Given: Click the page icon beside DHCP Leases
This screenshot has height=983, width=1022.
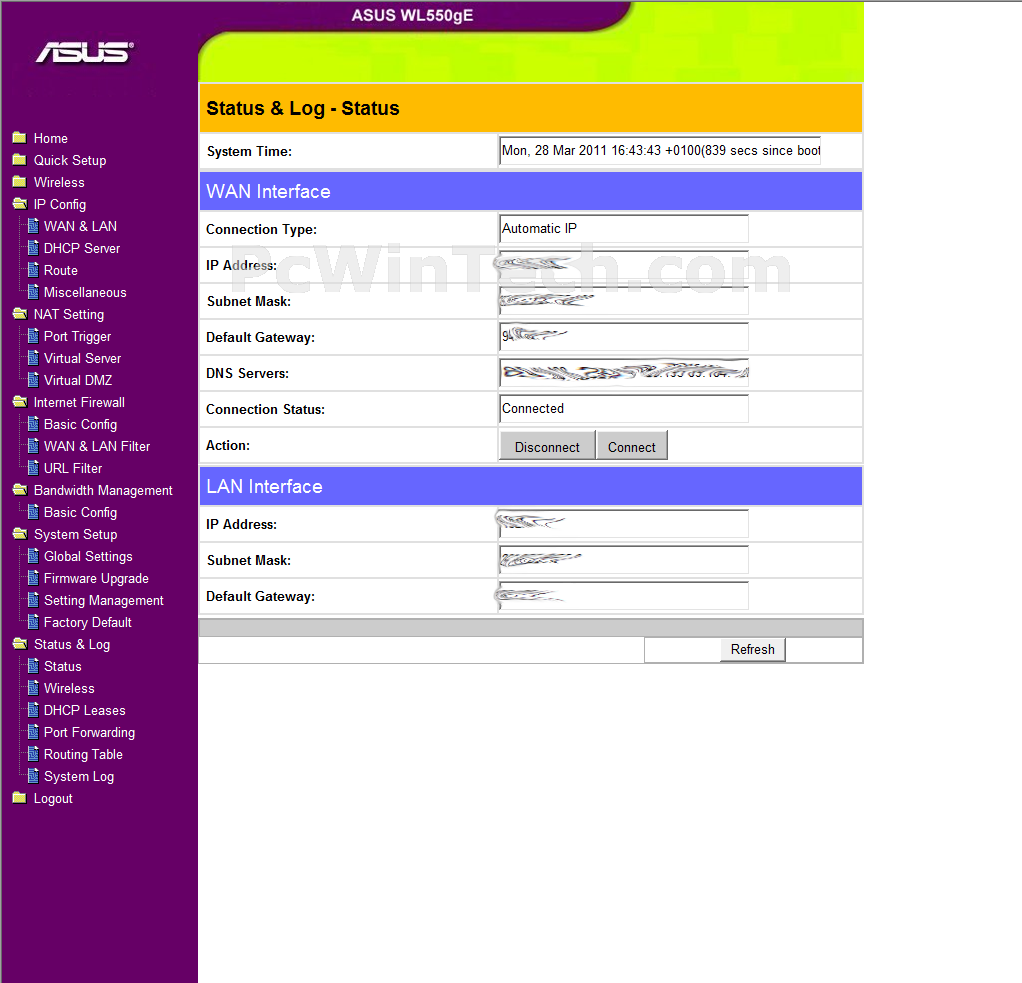Looking at the screenshot, I should pyautogui.click(x=33, y=710).
